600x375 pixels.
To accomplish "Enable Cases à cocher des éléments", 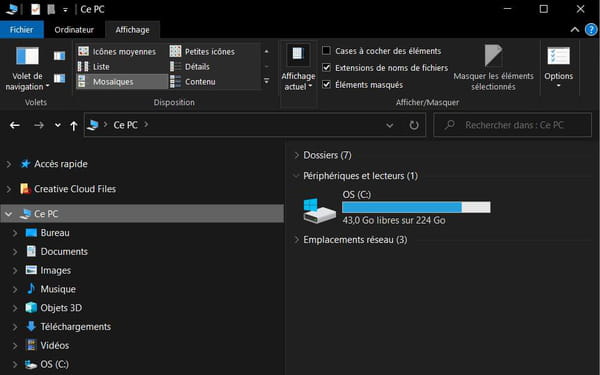I will [326, 51].
